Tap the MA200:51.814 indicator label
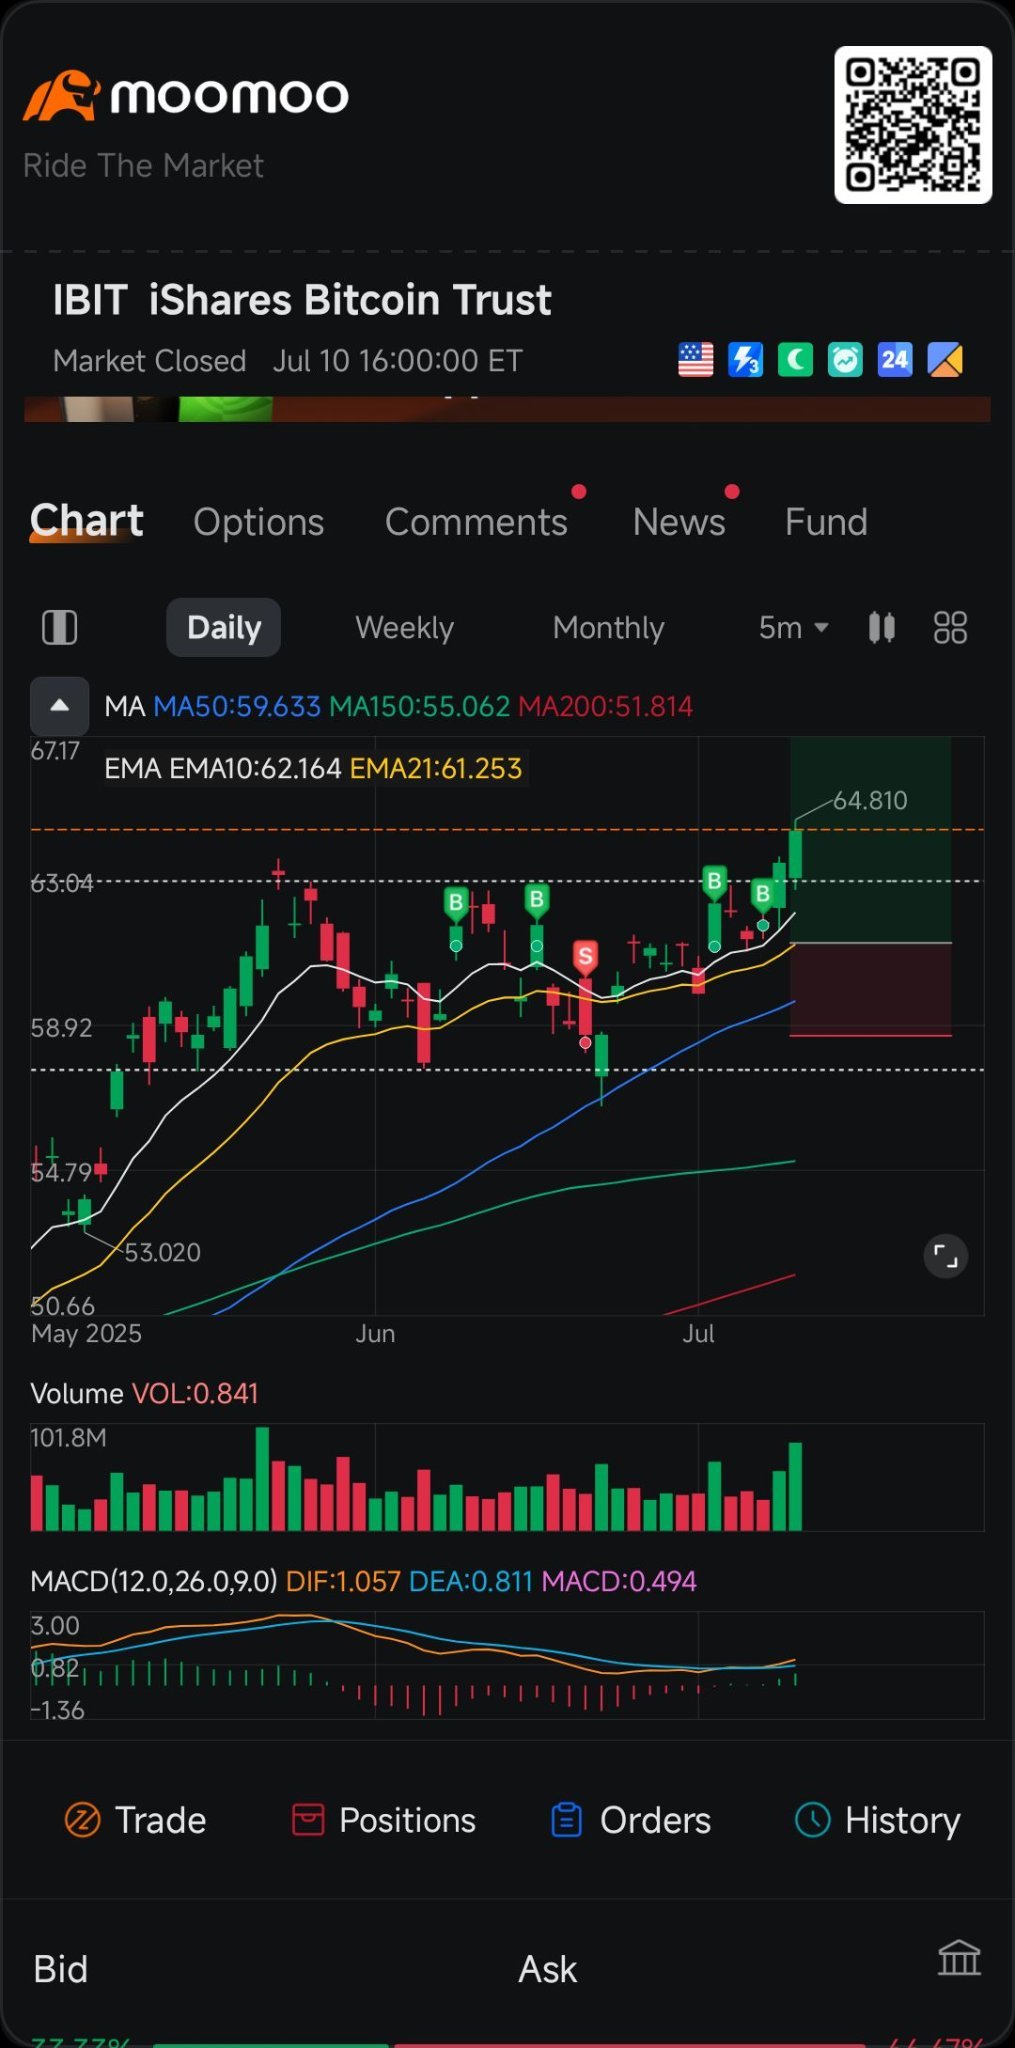Screen dimensions: 1015x2048 tap(605, 707)
